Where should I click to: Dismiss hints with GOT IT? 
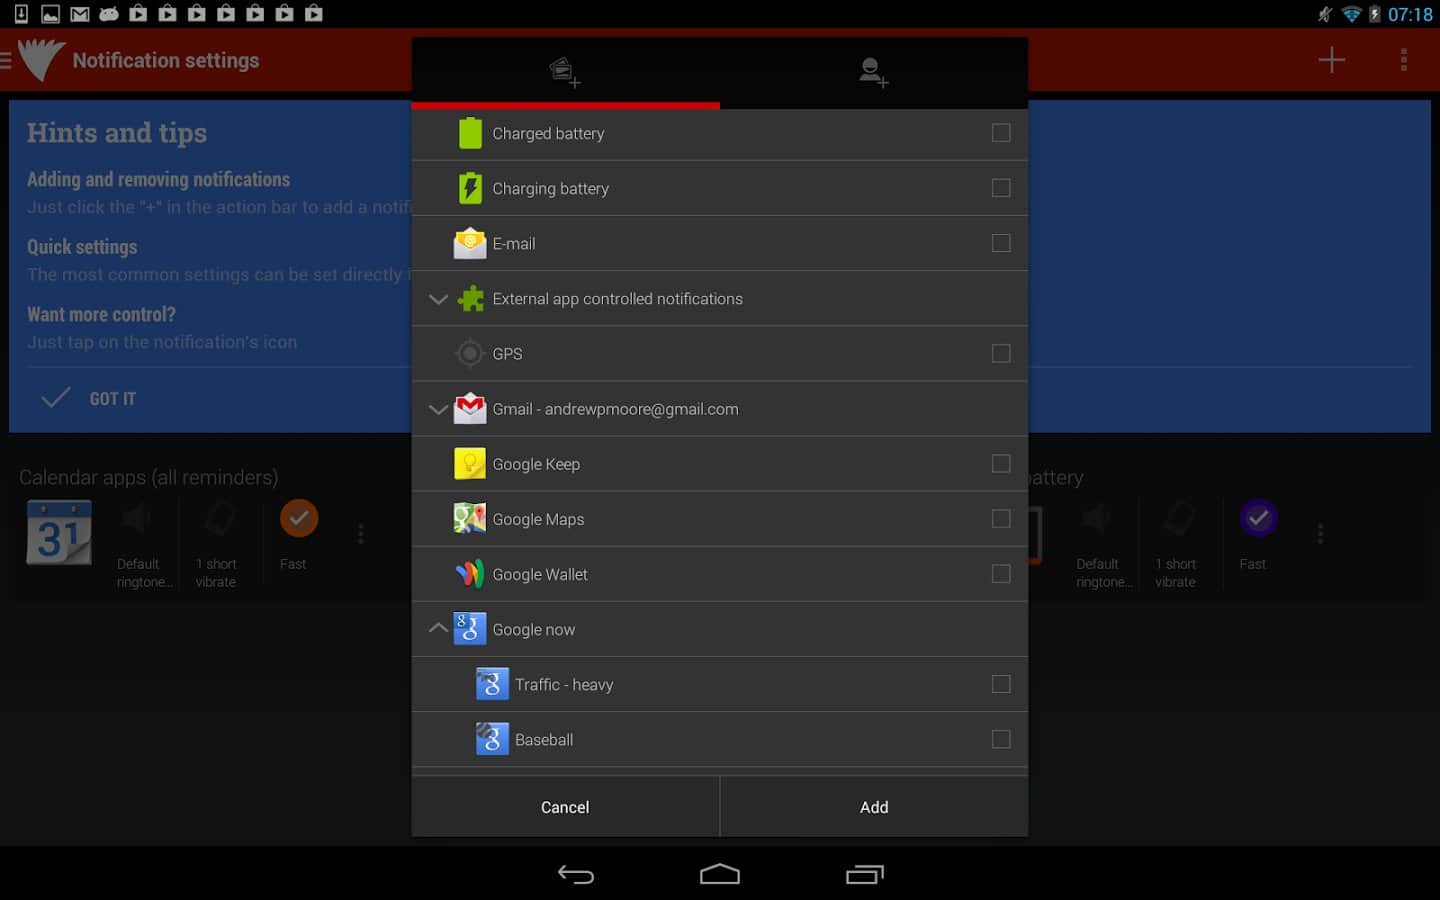(90, 398)
